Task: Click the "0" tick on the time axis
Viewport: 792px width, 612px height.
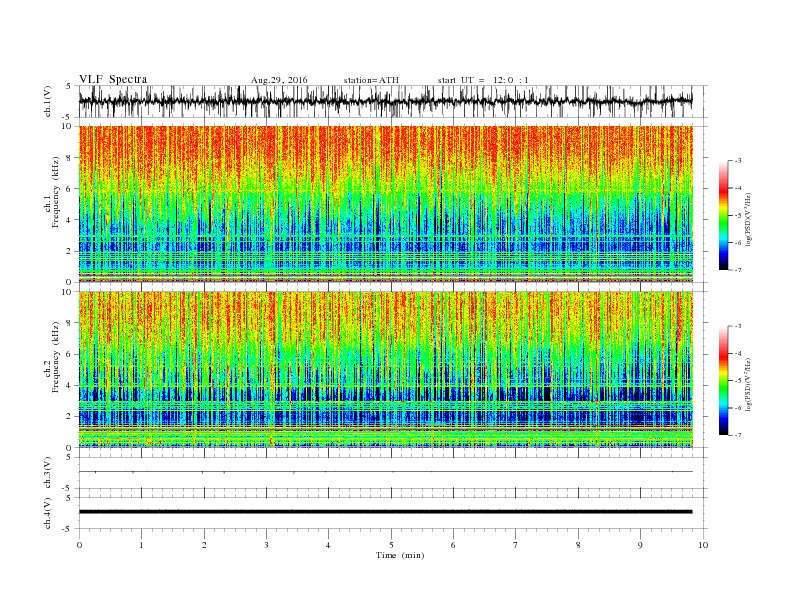Action: pos(79,545)
